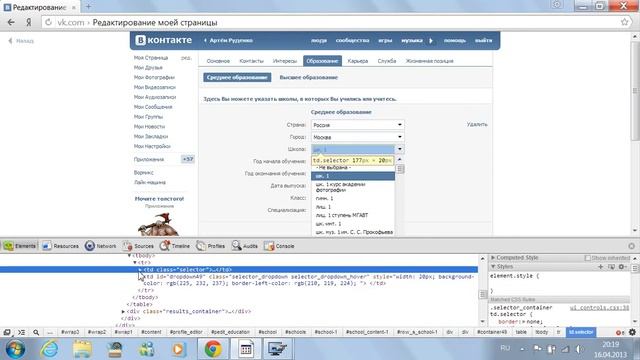
Task: Open the Timeline panel in DevTools
Action: click(175, 246)
